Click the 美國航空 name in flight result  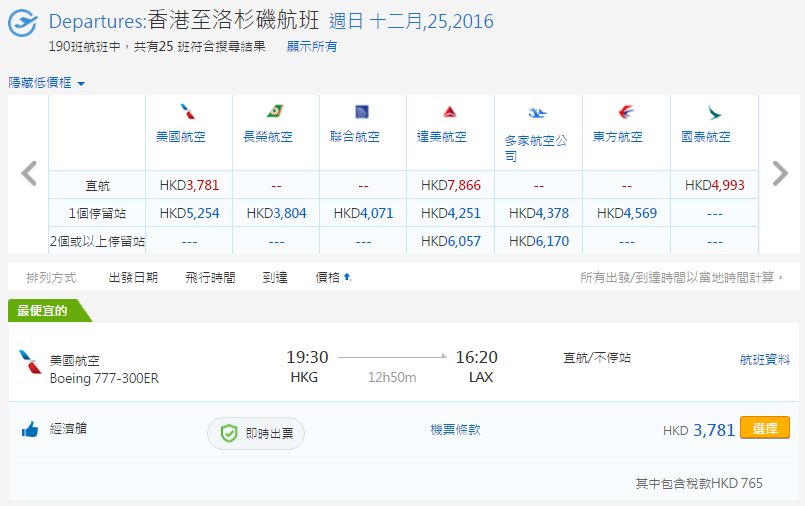pos(75,361)
